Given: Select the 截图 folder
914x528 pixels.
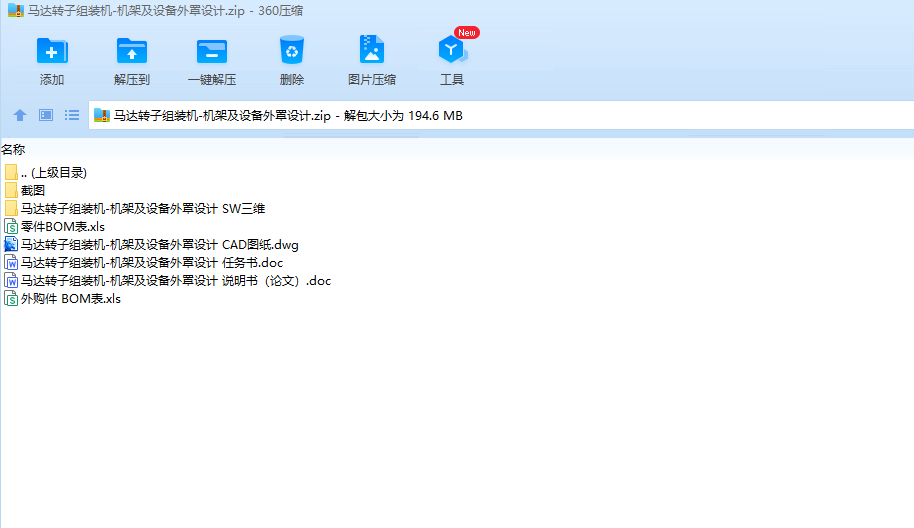Looking at the screenshot, I should click(24, 191).
